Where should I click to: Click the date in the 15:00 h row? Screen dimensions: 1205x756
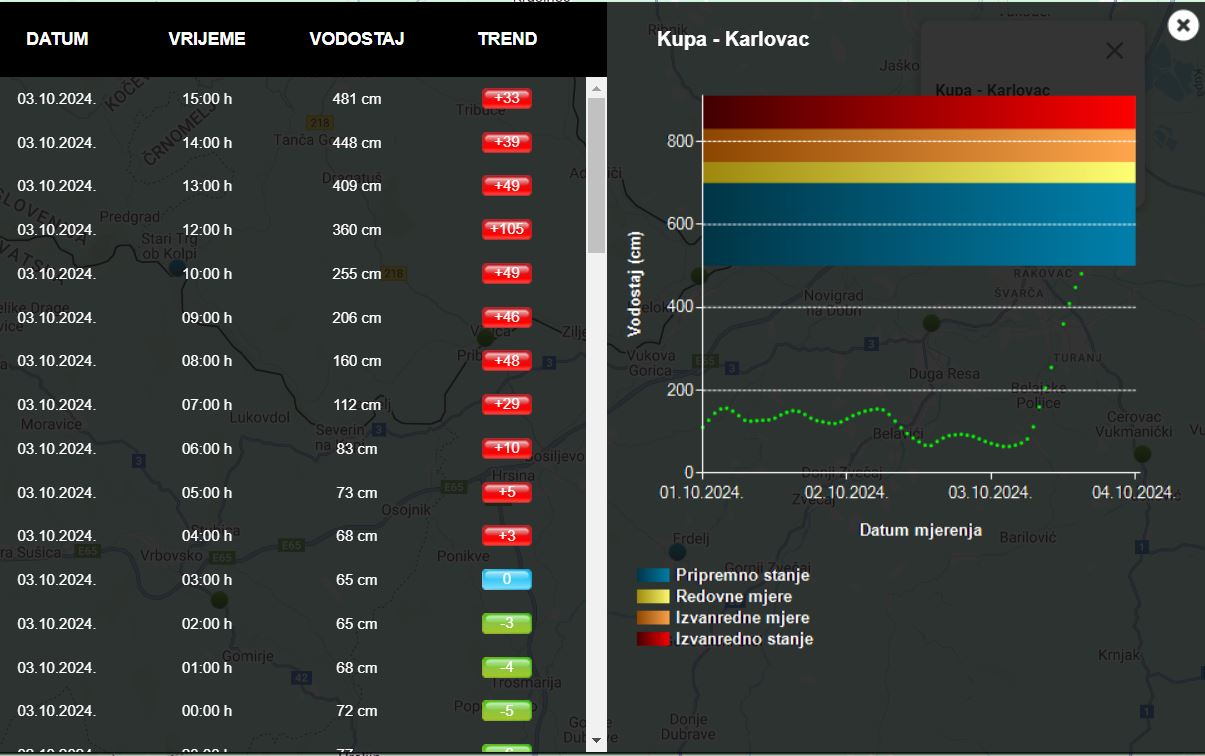click(57, 99)
